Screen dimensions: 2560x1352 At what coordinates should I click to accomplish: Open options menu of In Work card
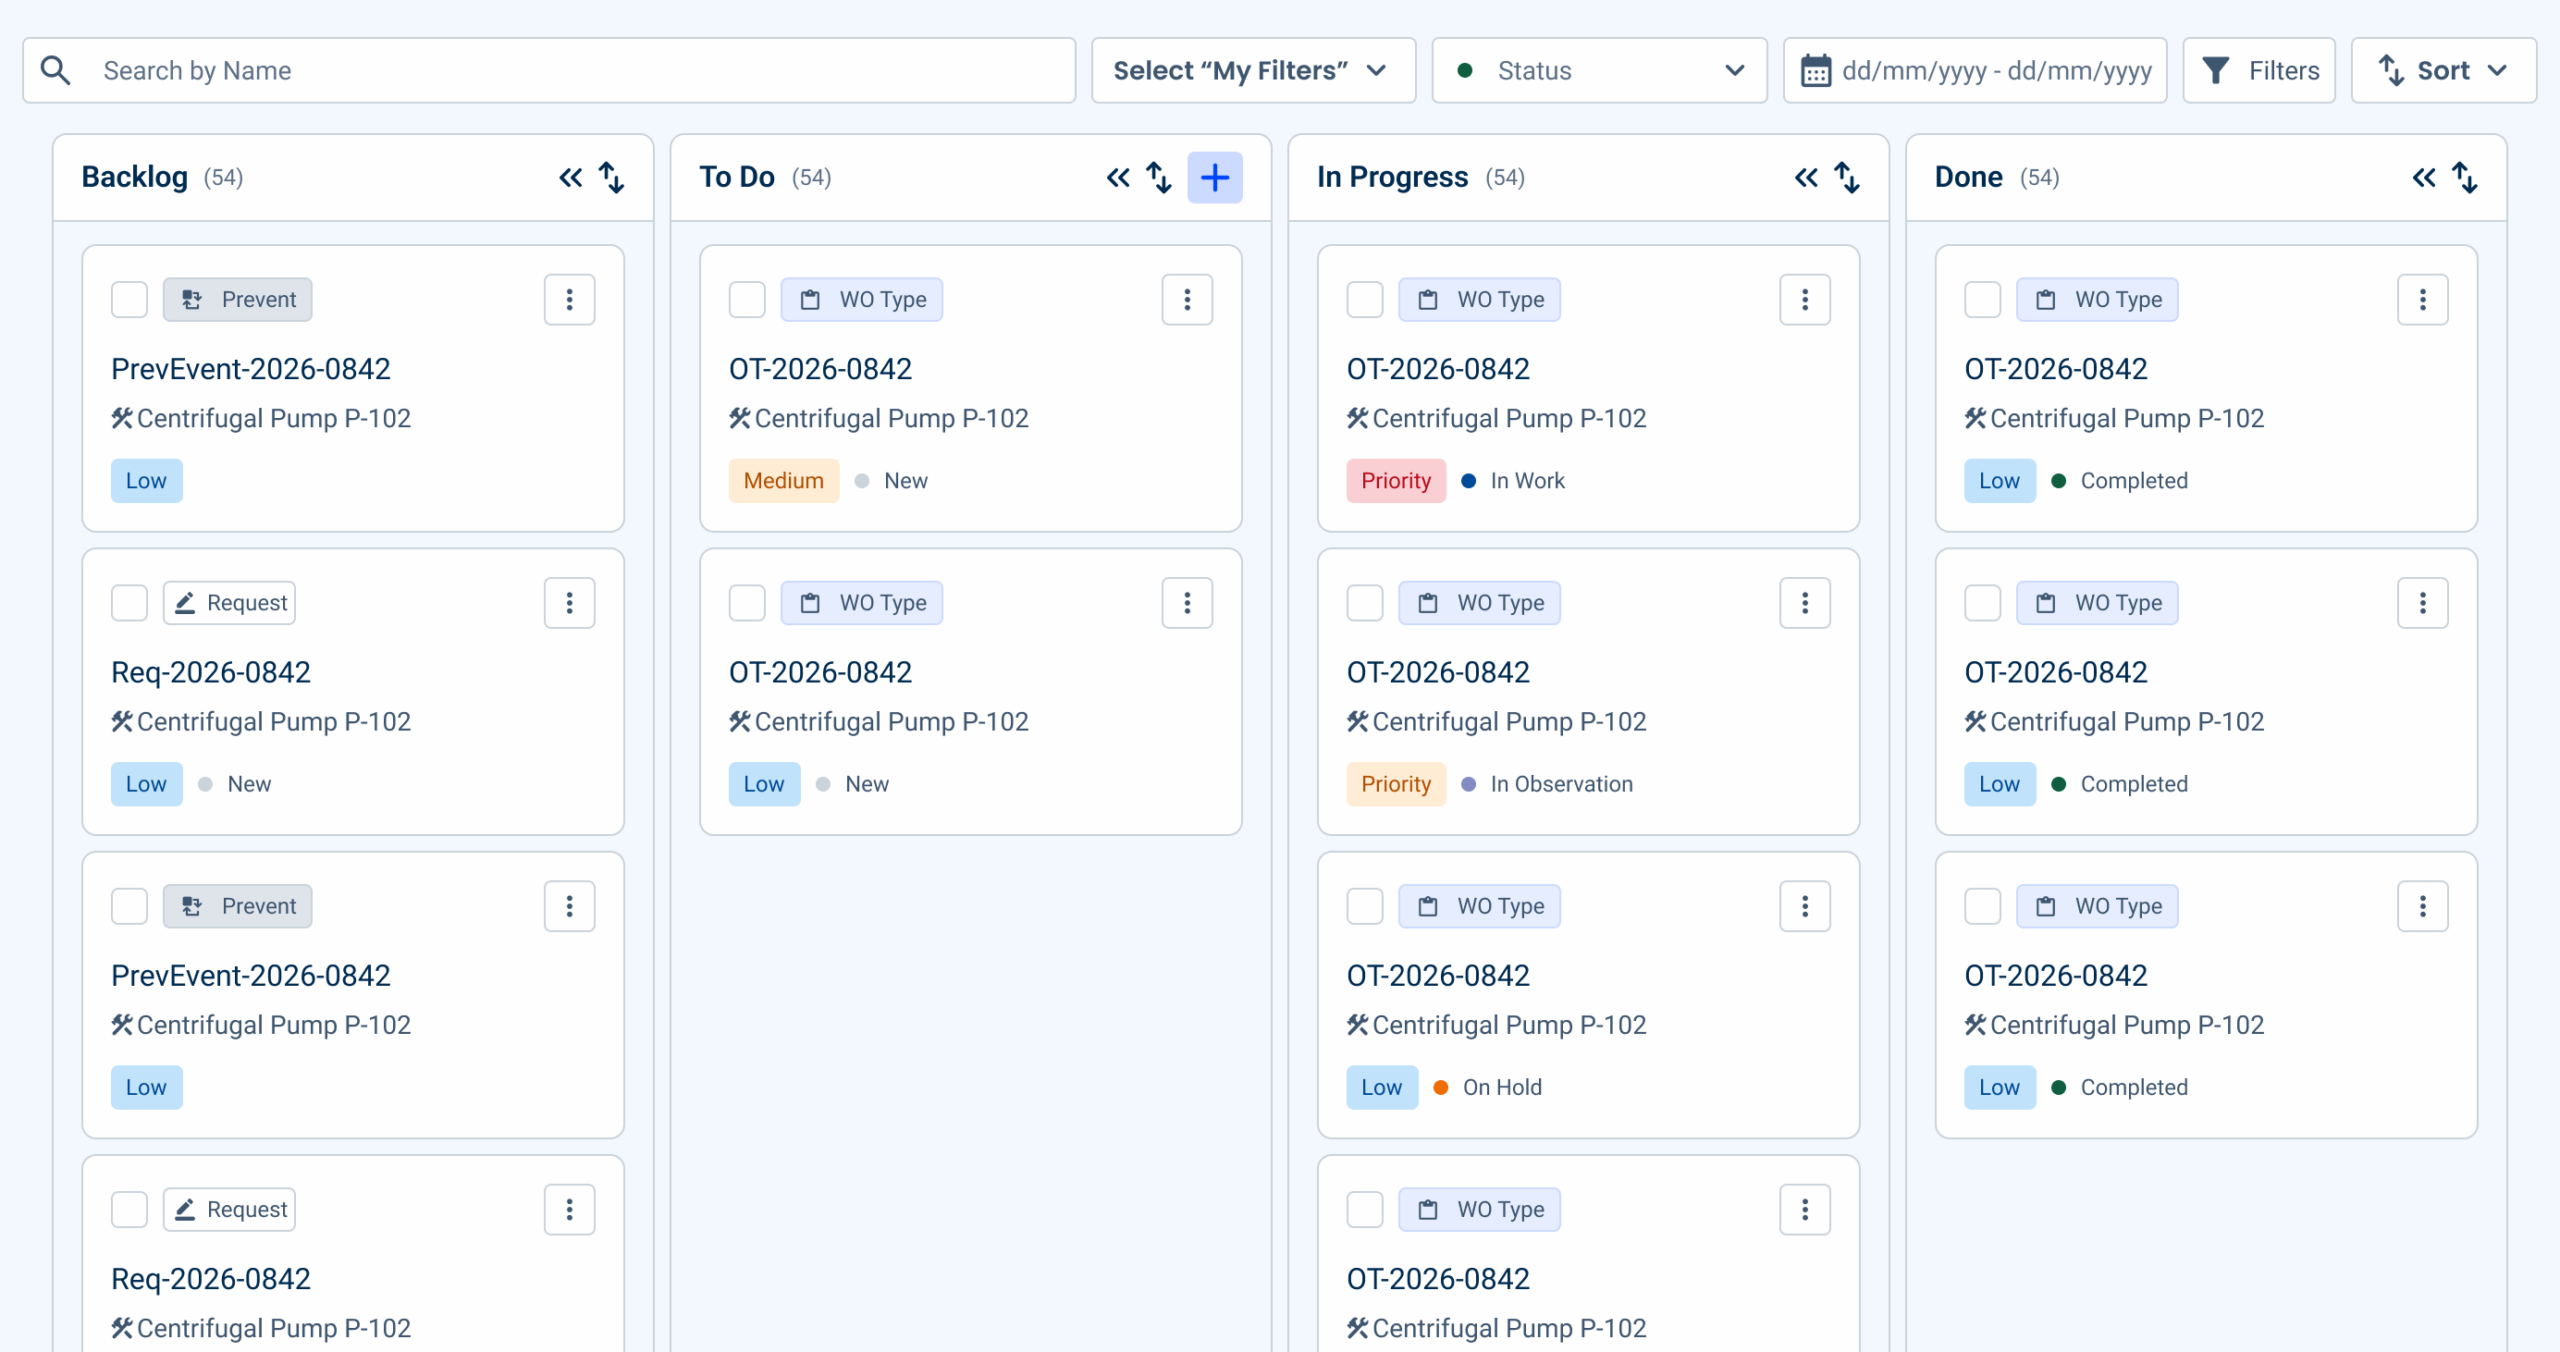[x=1805, y=300]
